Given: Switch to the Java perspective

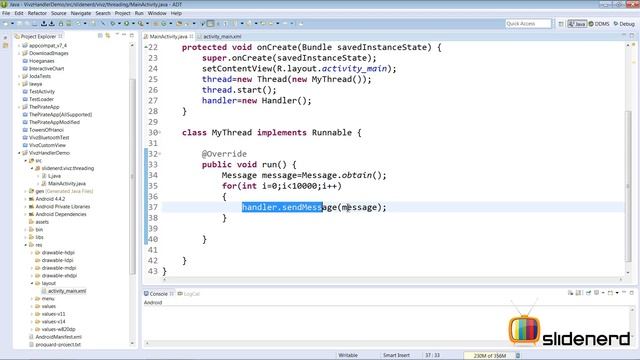Looking at the screenshot, I should tap(577, 24).
